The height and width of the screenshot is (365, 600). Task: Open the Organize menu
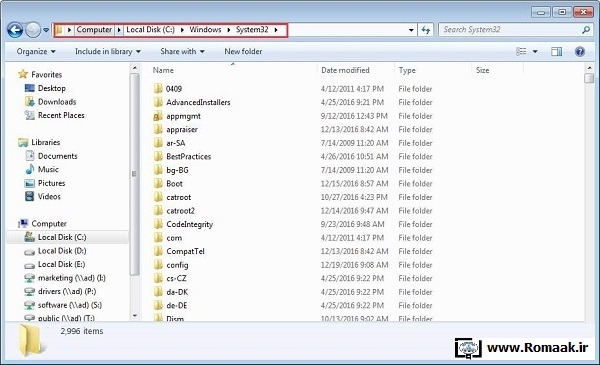[x=36, y=51]
